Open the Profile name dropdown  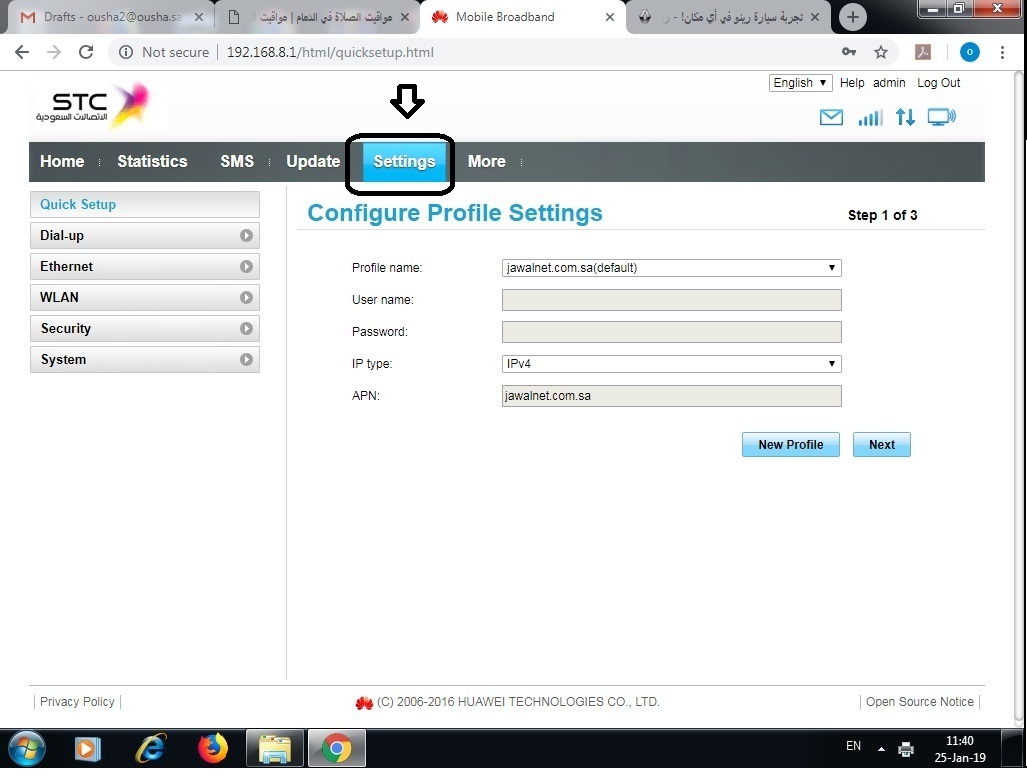(x=671, y=268)
